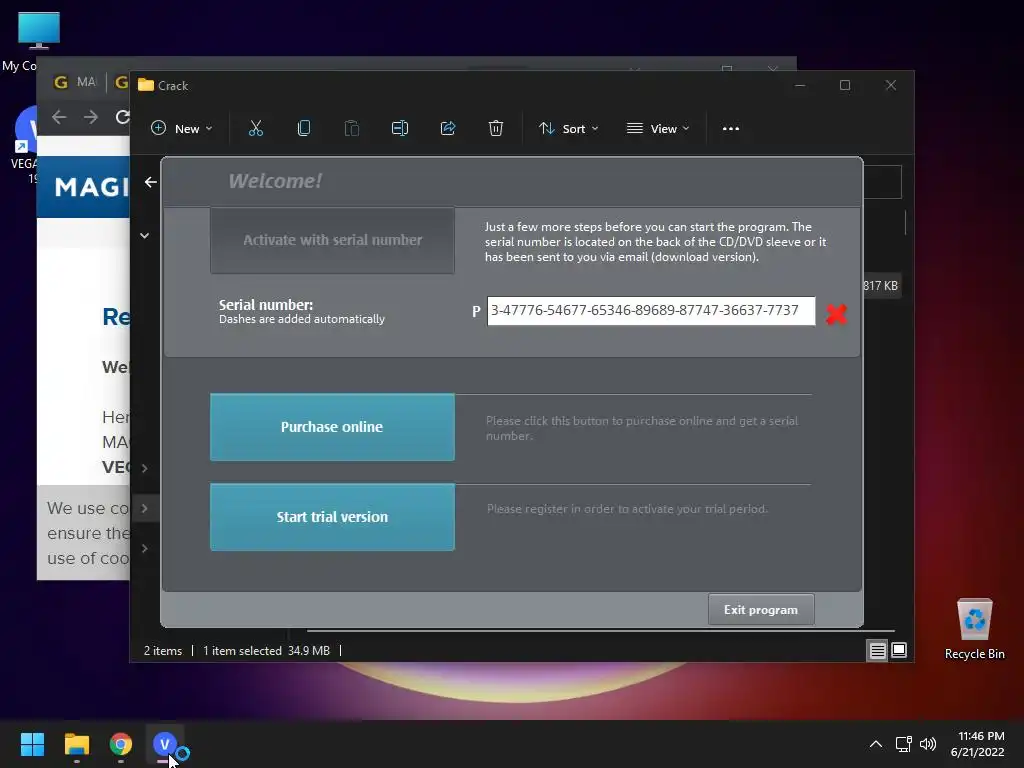Click the Paste clipboard icon
Image resolution: width=1024 pixels, height=768 pixels.
tap(352, 129)
